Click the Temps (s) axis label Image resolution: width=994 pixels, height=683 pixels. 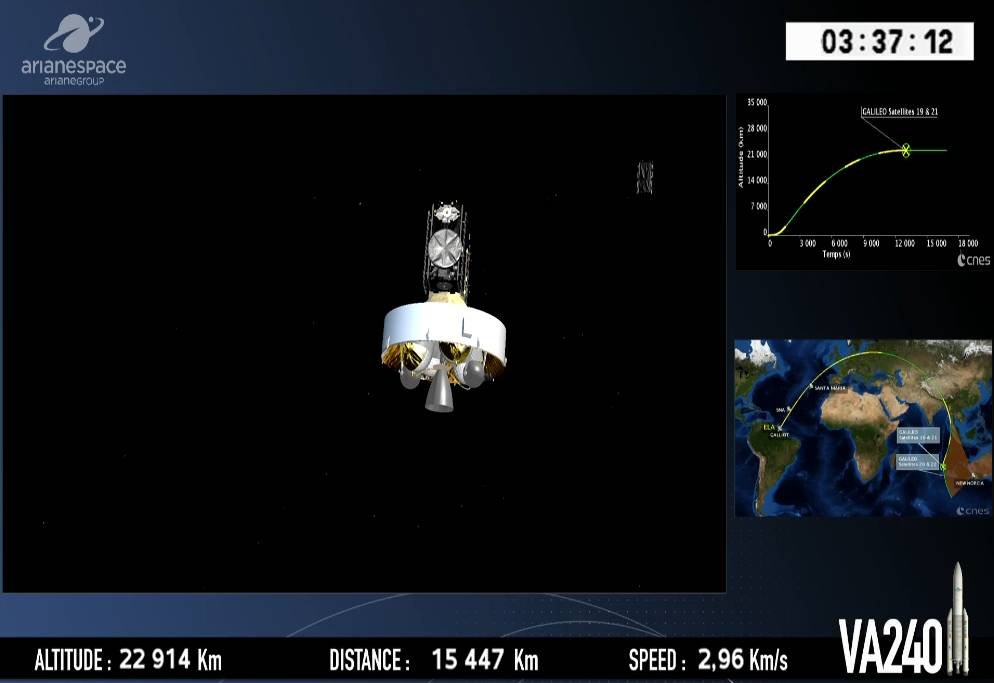point(836,254)
